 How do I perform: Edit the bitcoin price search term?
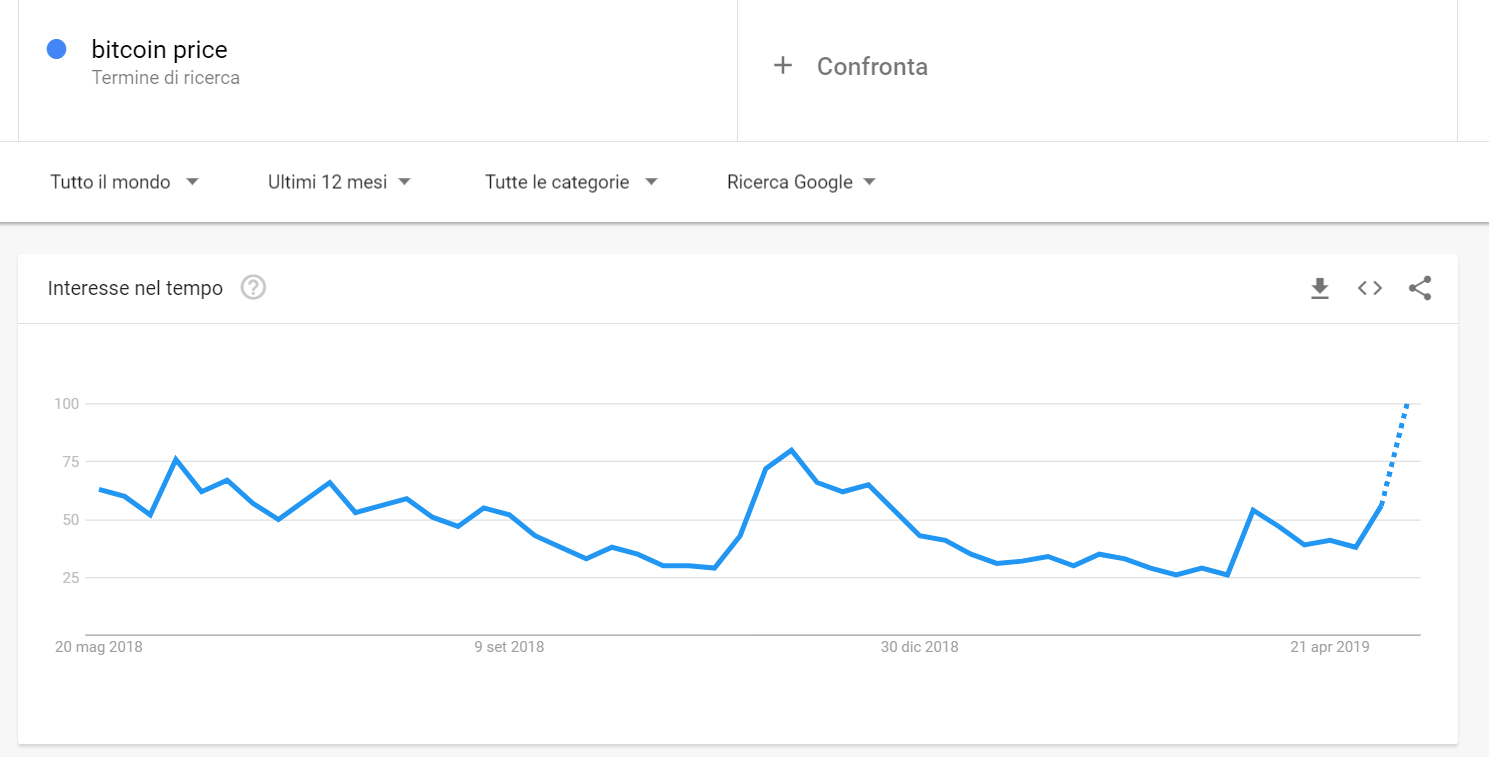tap(159, 49)
